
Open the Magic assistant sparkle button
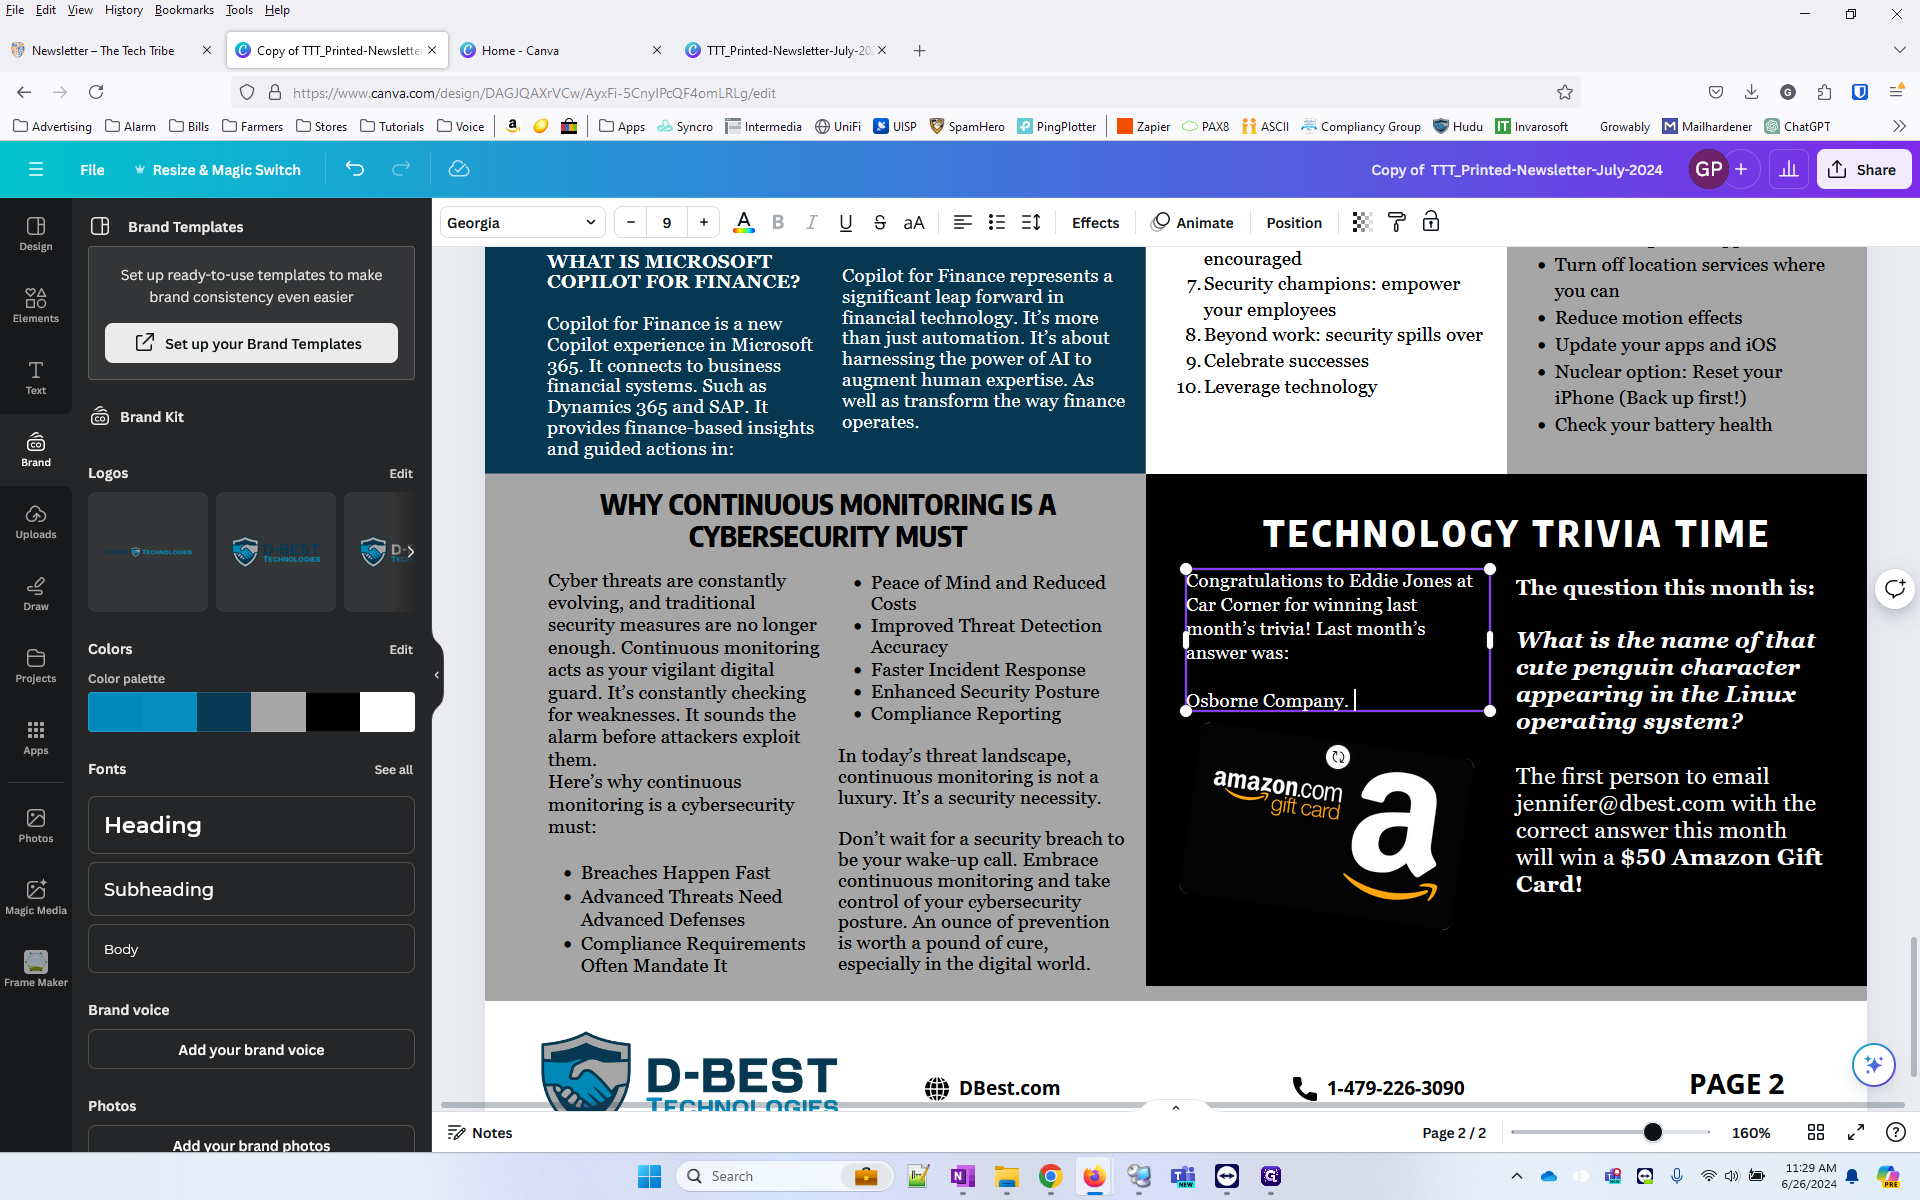click(x=1873, y=1064)
